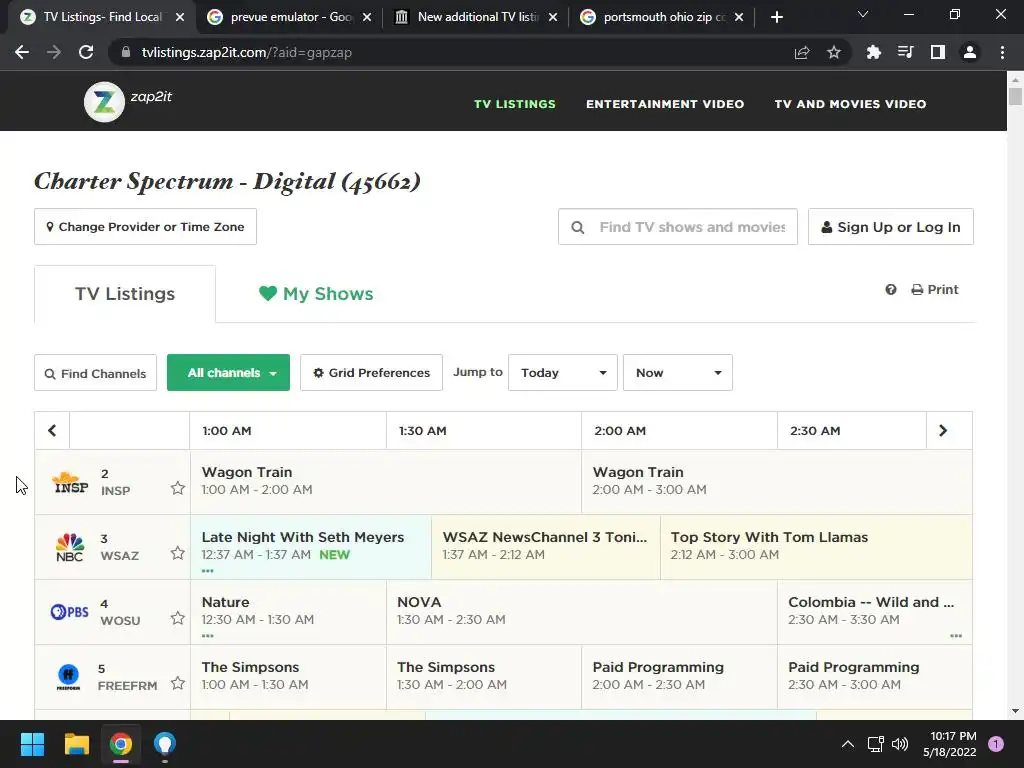Open TV AND MOVIES VIDEO nav item
Screen dimensions: 1024x768
[850, 104]
